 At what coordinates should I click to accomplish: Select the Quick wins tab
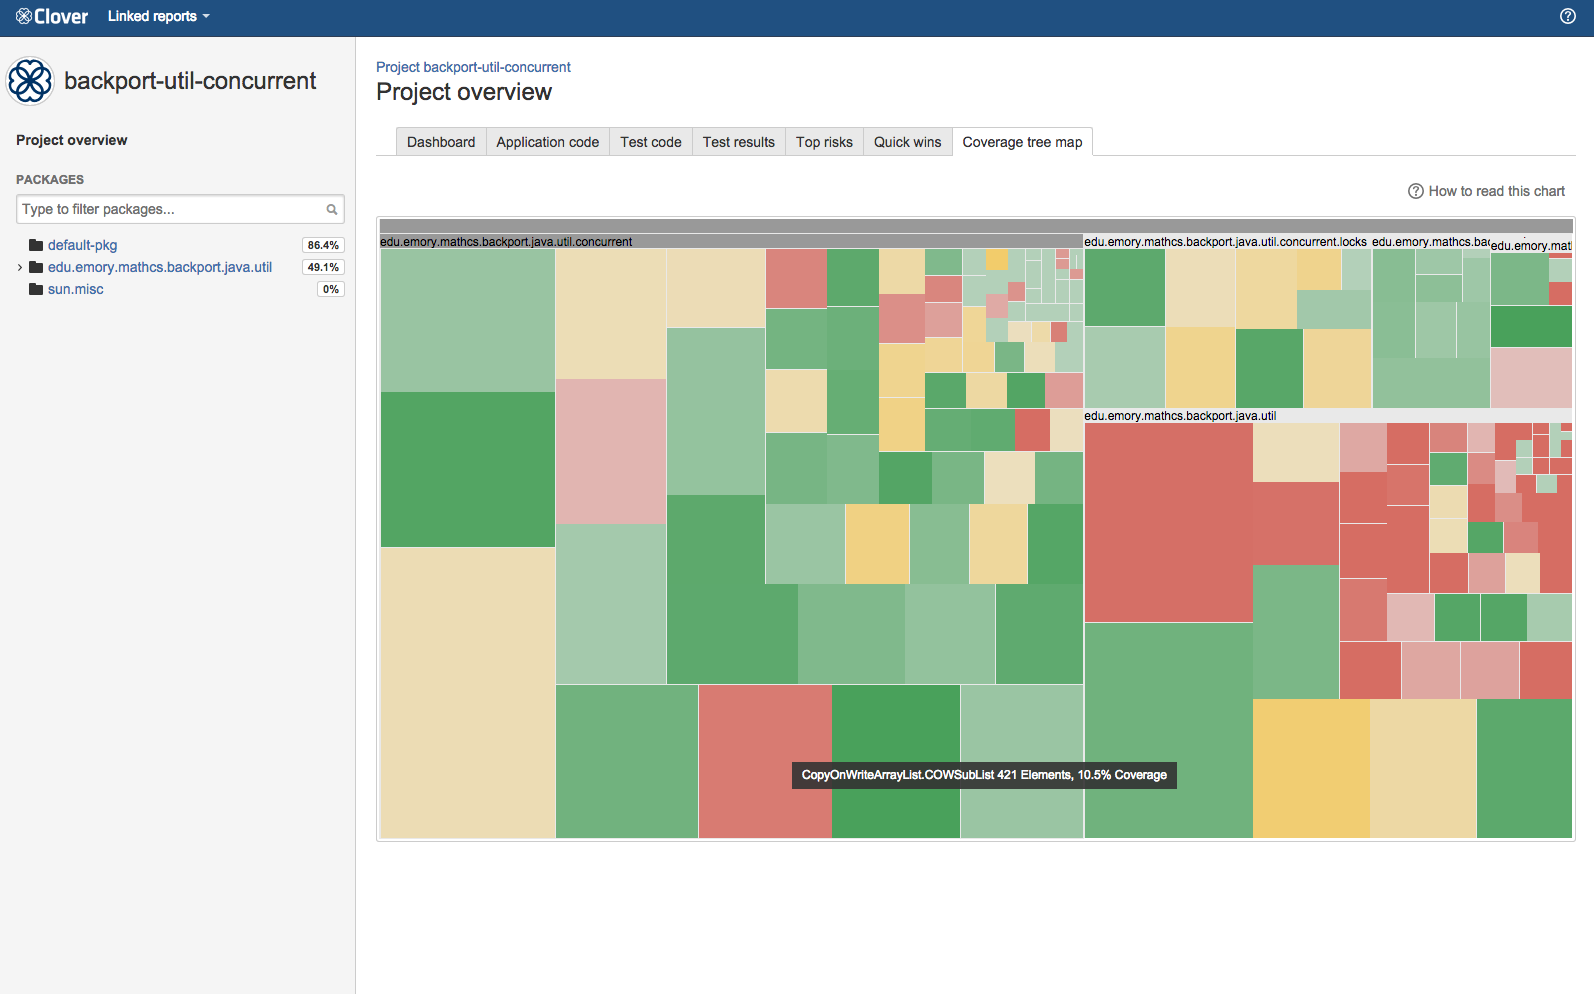pos(907,143)
